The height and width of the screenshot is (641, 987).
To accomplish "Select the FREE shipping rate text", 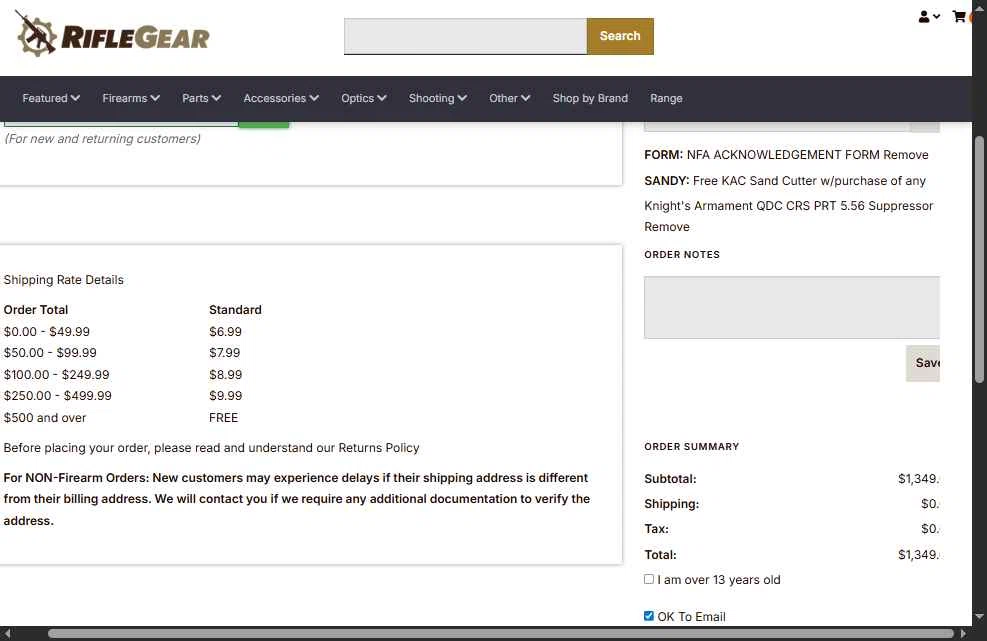I will point(223,418).
